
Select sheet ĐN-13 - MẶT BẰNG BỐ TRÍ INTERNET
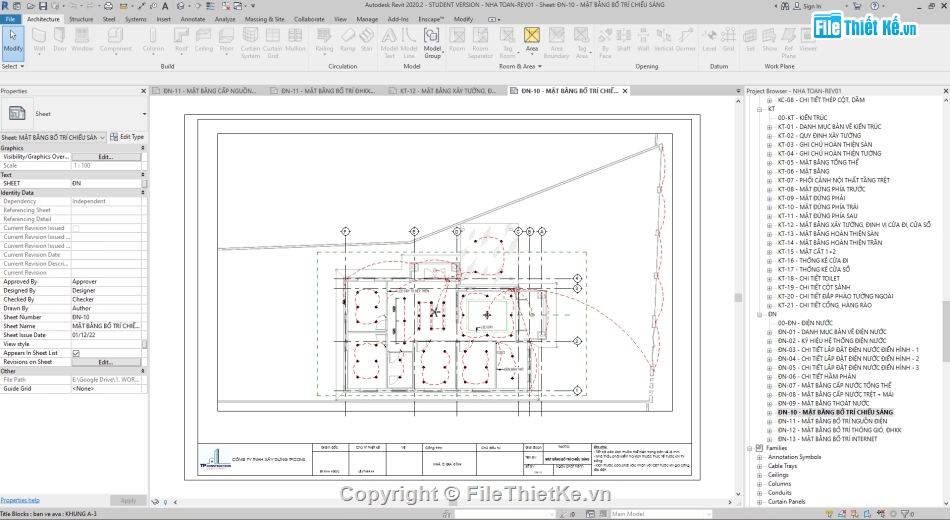[827, 439]
